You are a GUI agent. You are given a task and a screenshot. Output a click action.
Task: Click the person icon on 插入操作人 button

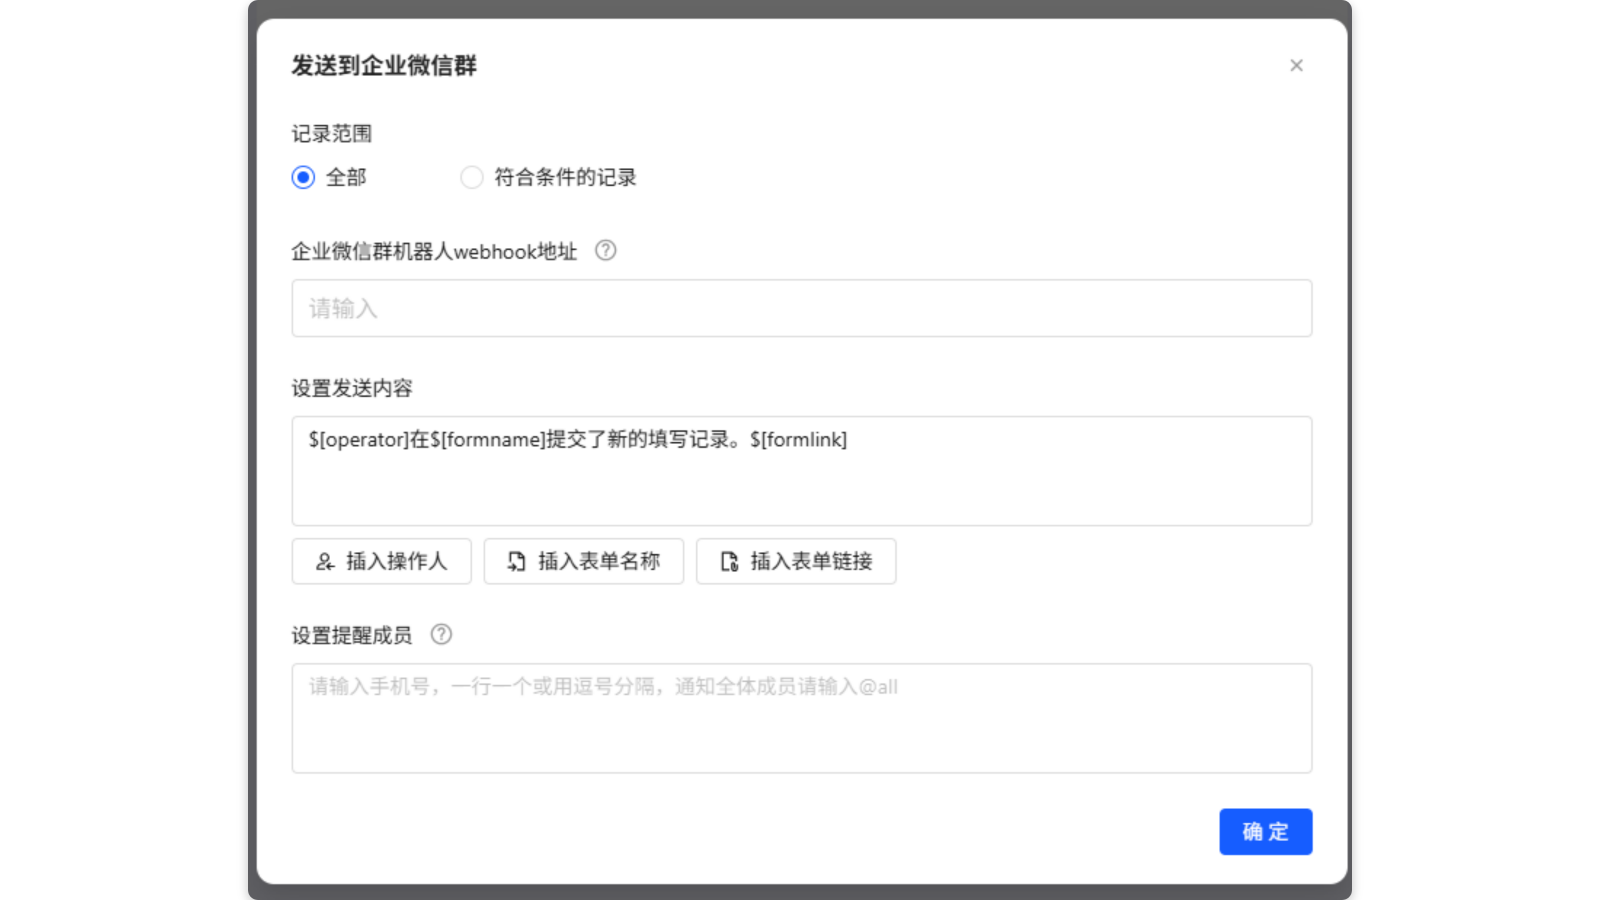[x=324, y=561]
